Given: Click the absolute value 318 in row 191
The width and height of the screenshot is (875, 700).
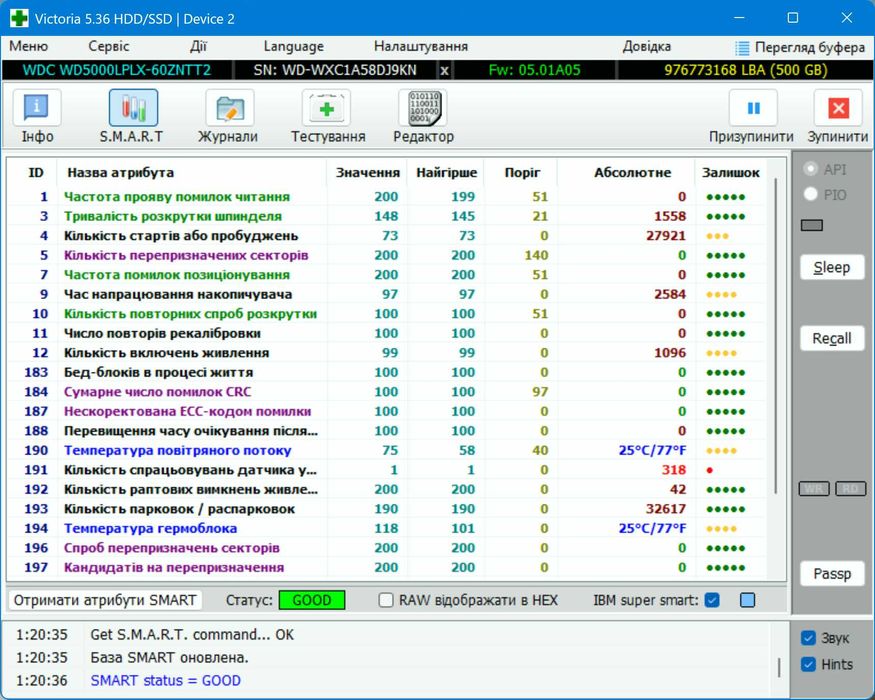Looking at the screenshot, I should 674,470.
